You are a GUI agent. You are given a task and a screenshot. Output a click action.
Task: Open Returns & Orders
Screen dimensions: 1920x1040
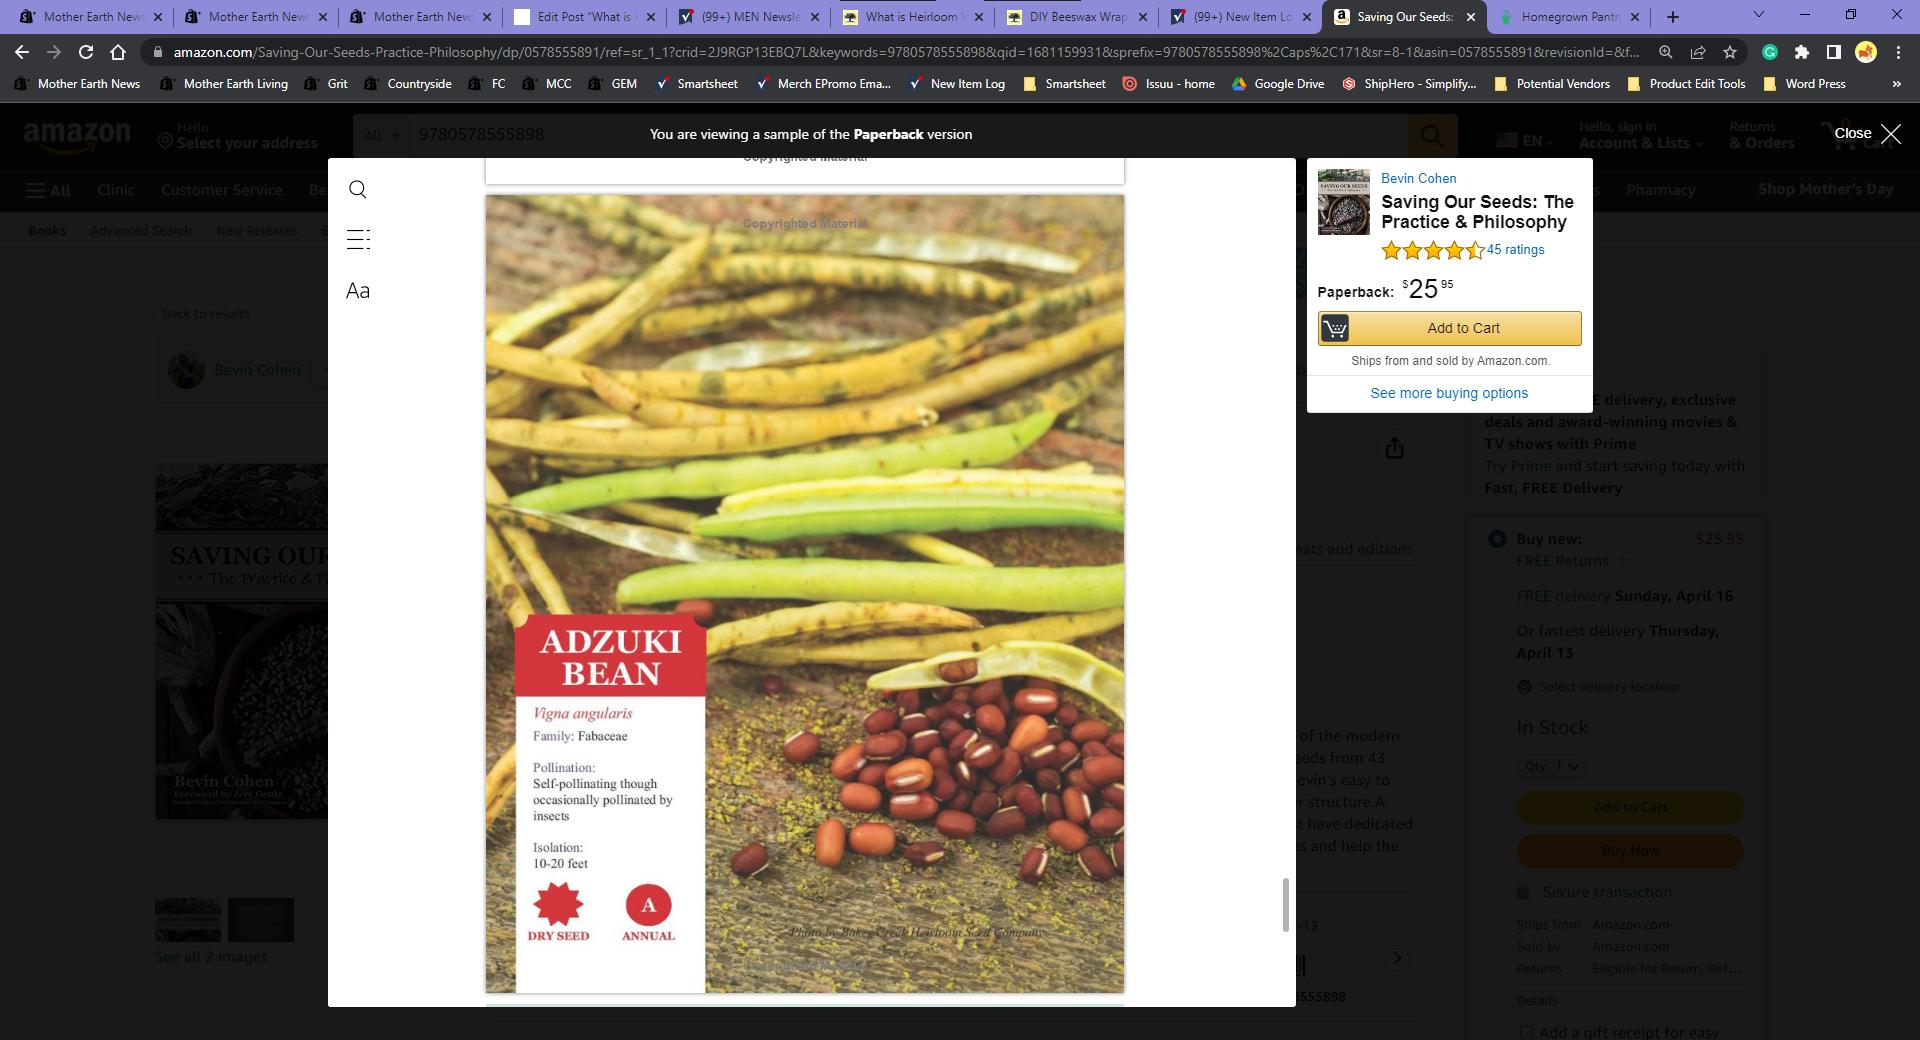1762,135
